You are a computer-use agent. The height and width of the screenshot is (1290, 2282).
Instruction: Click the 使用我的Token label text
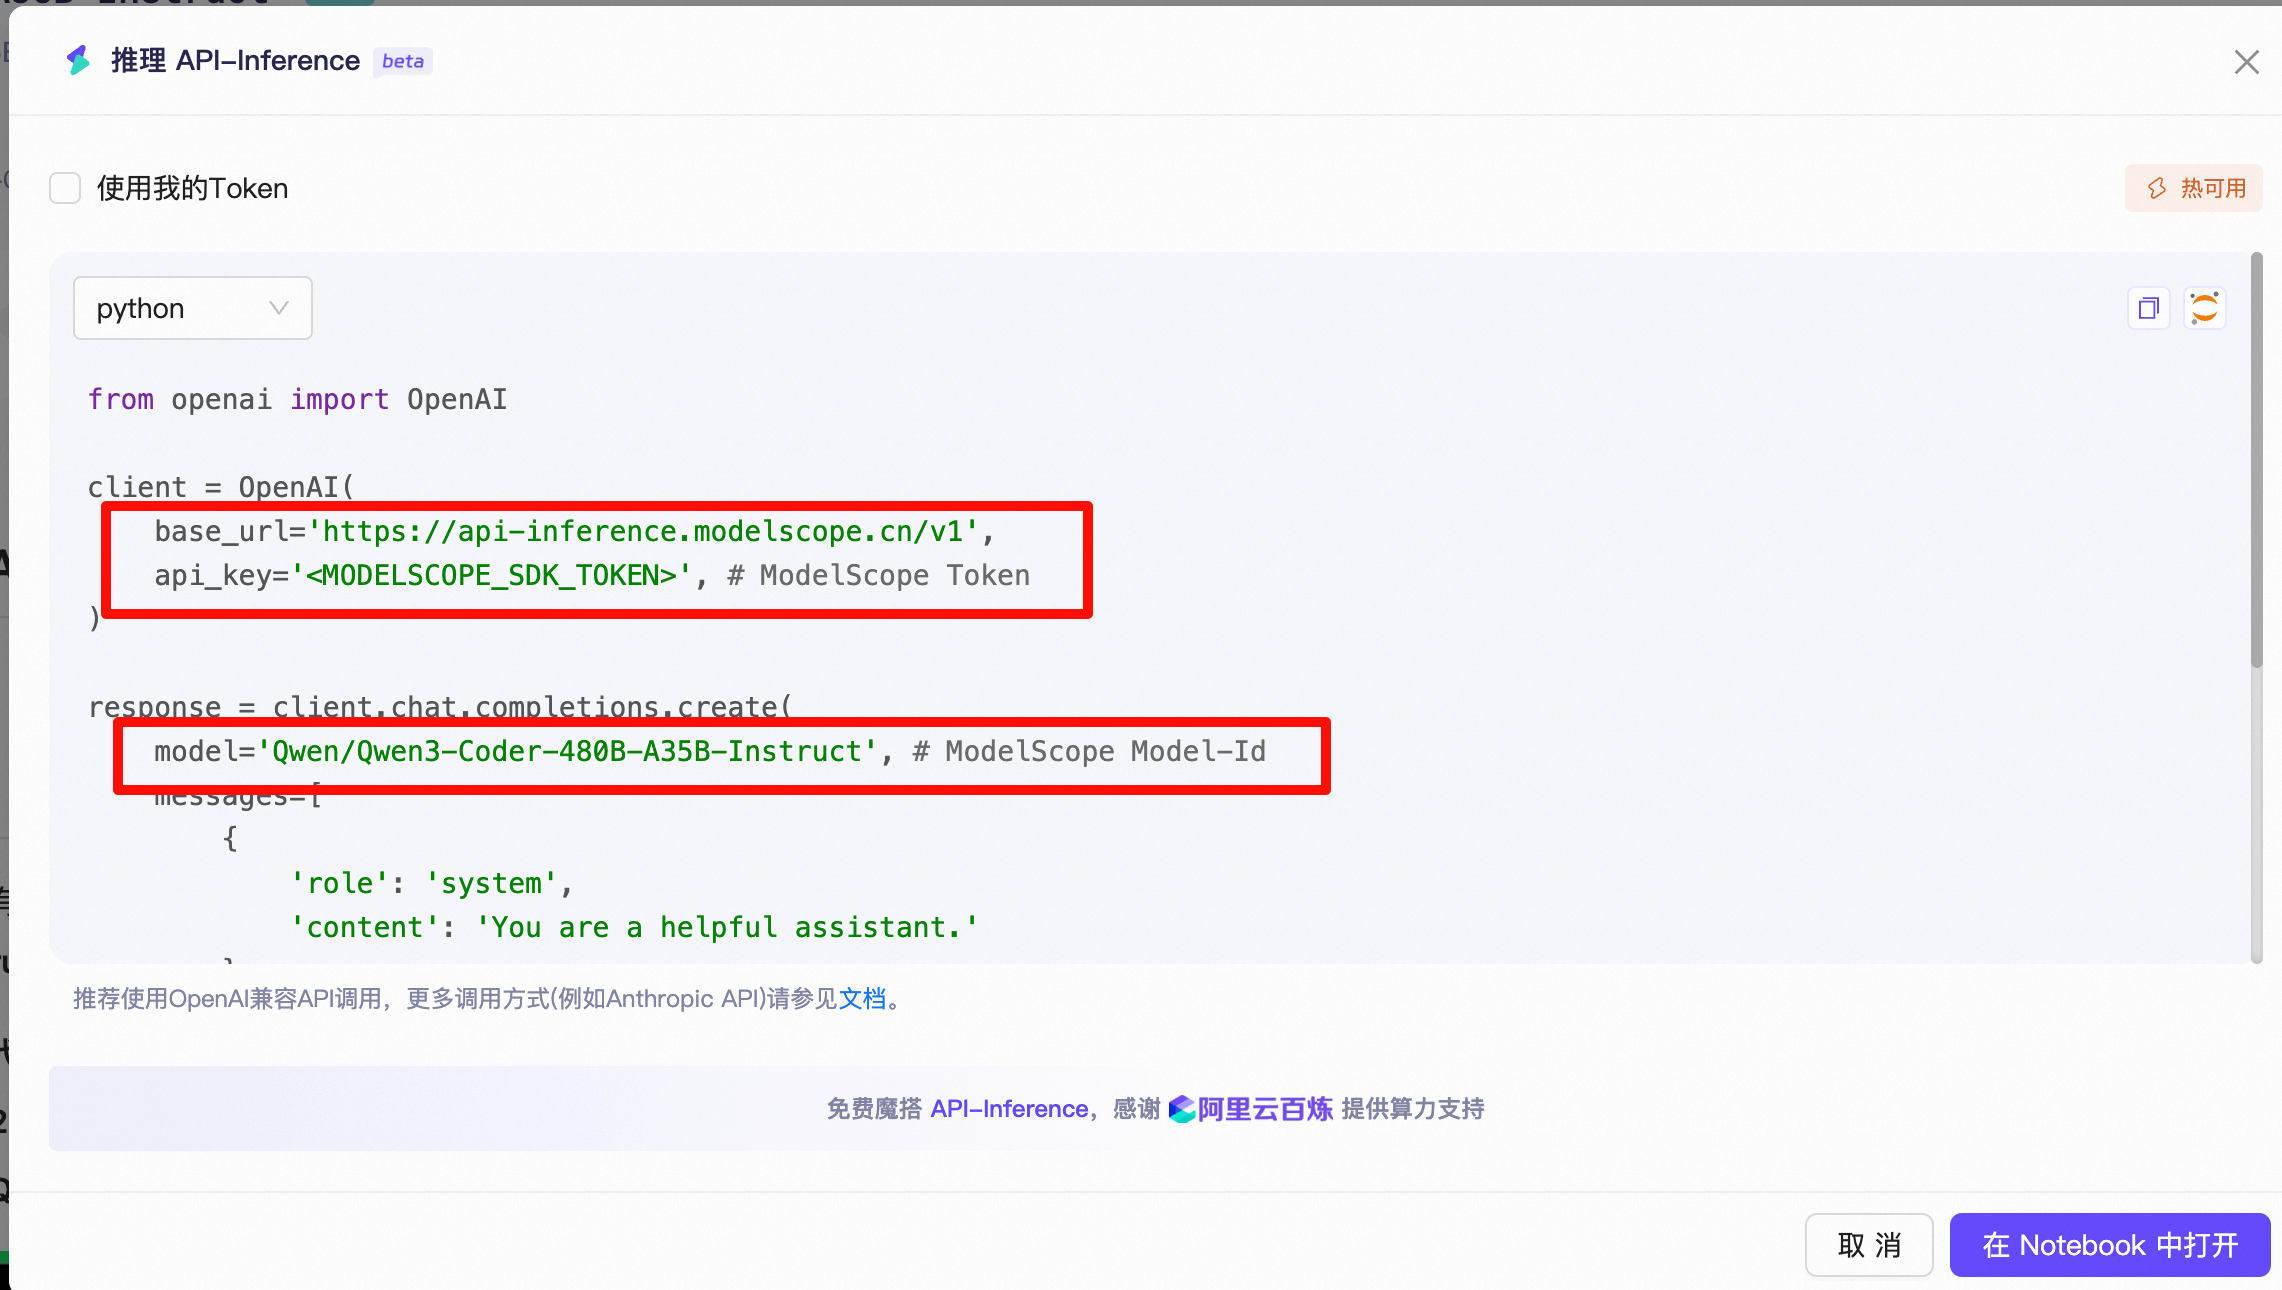coord(192,188)
